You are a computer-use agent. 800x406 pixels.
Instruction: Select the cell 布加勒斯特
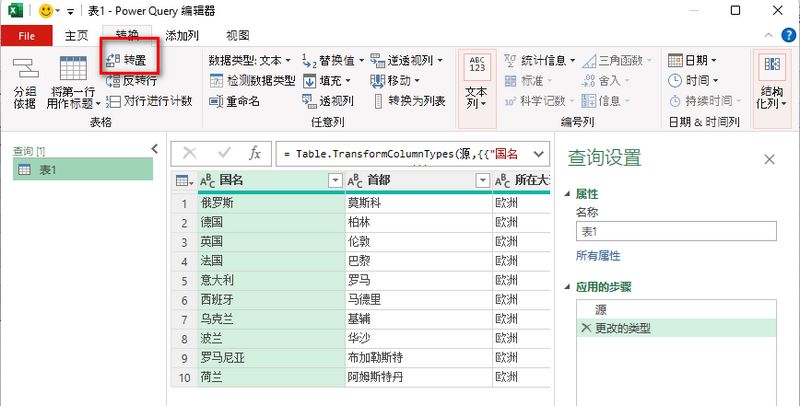[x=419, y=358]
